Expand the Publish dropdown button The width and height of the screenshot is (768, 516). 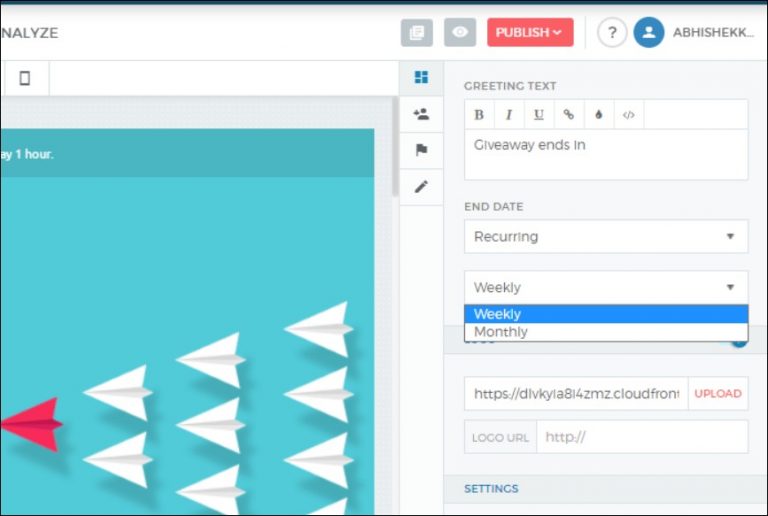click(530, 32)
